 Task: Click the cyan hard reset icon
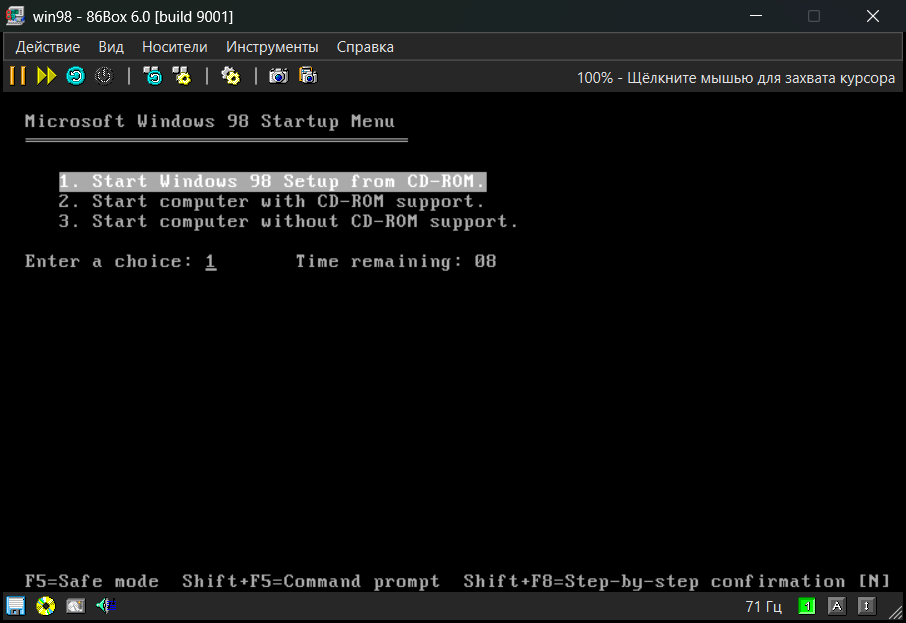point(76,76)
